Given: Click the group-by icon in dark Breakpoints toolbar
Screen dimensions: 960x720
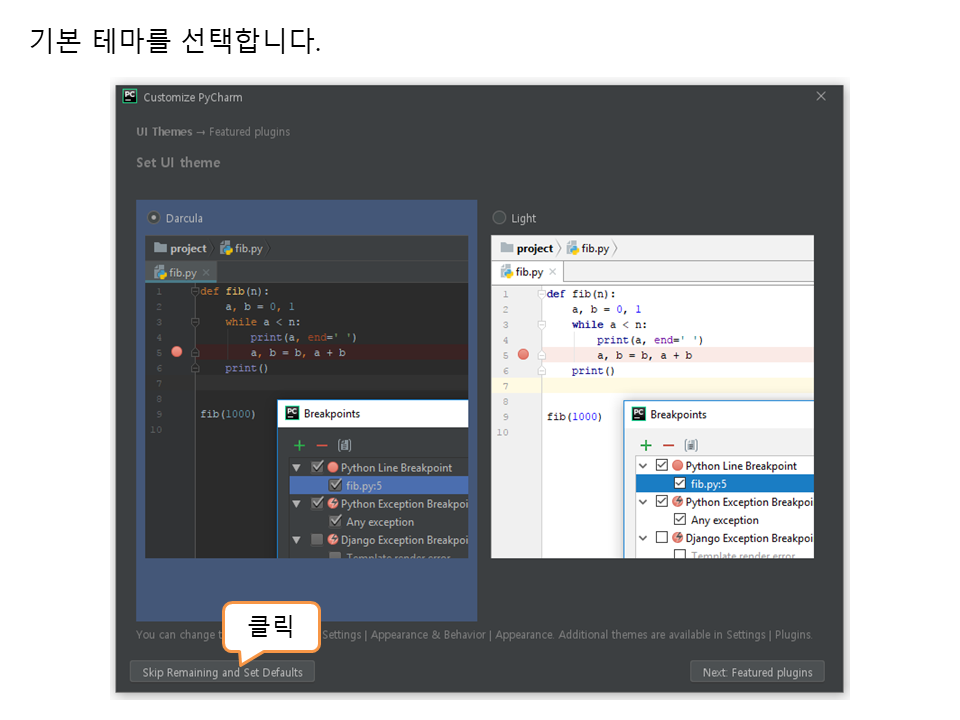Looking at the screenshot, I should point(344,445).
